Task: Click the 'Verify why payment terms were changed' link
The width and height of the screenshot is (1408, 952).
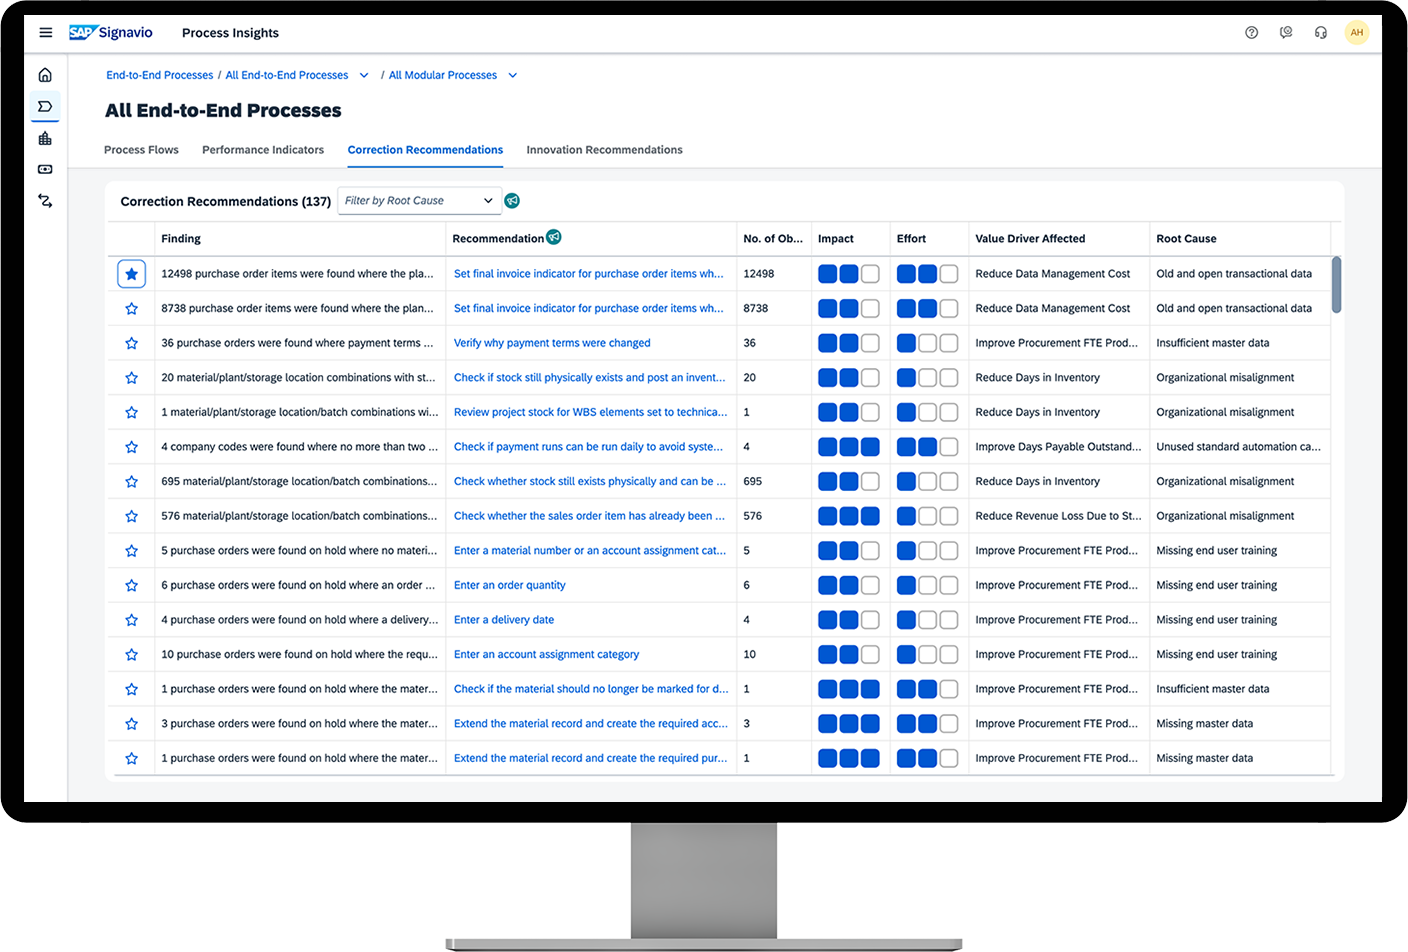Action: [551, 342]
